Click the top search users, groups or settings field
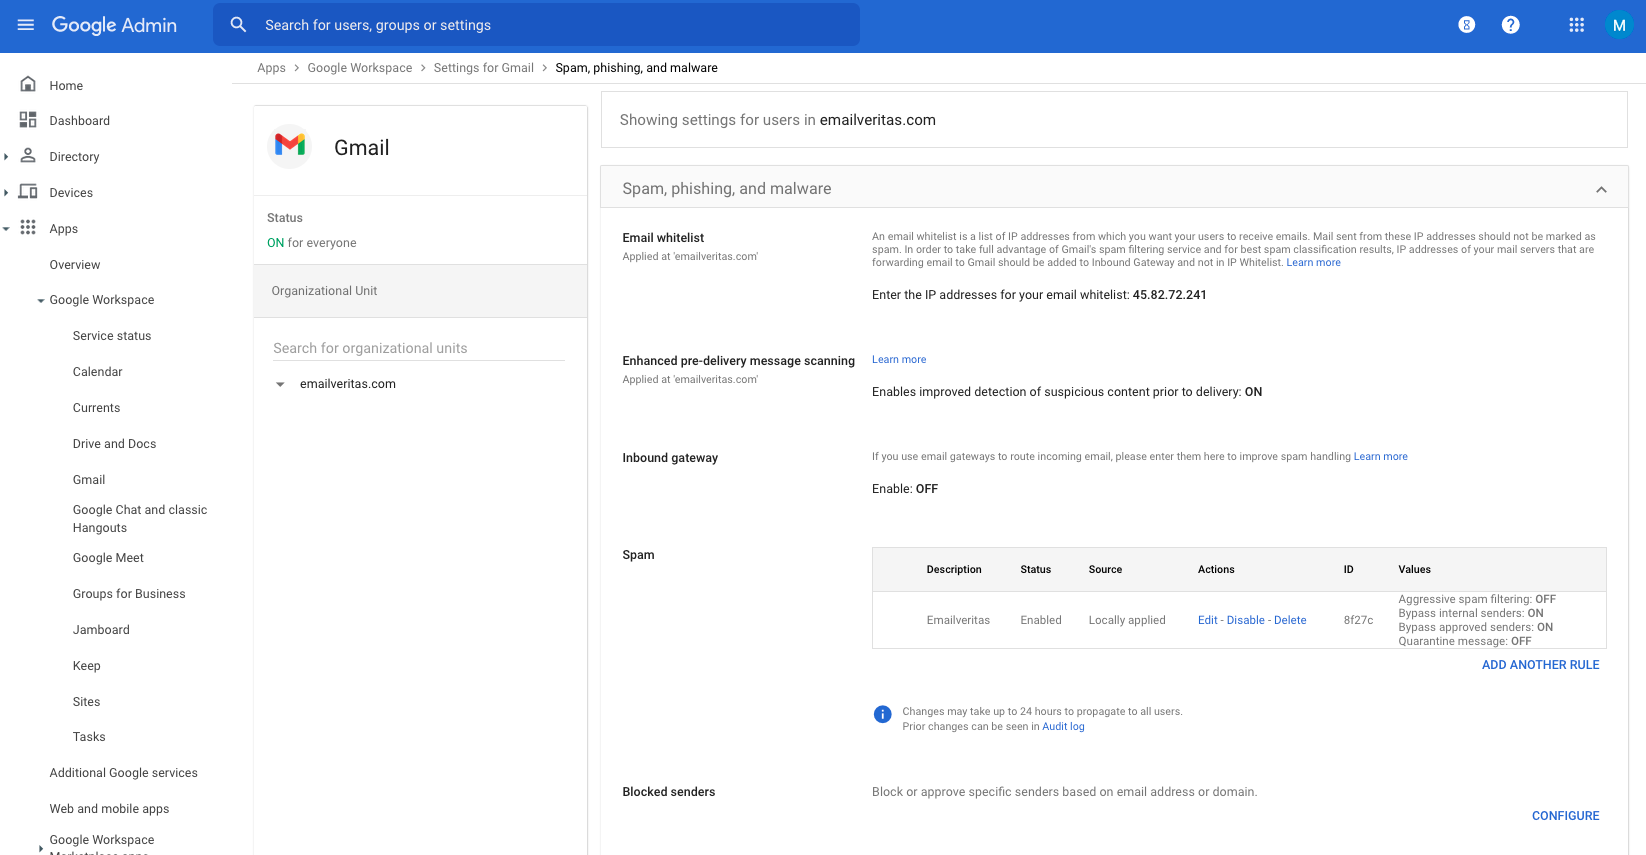The width and height of the screenshot is (1646, 855). (x=536, y=25)
